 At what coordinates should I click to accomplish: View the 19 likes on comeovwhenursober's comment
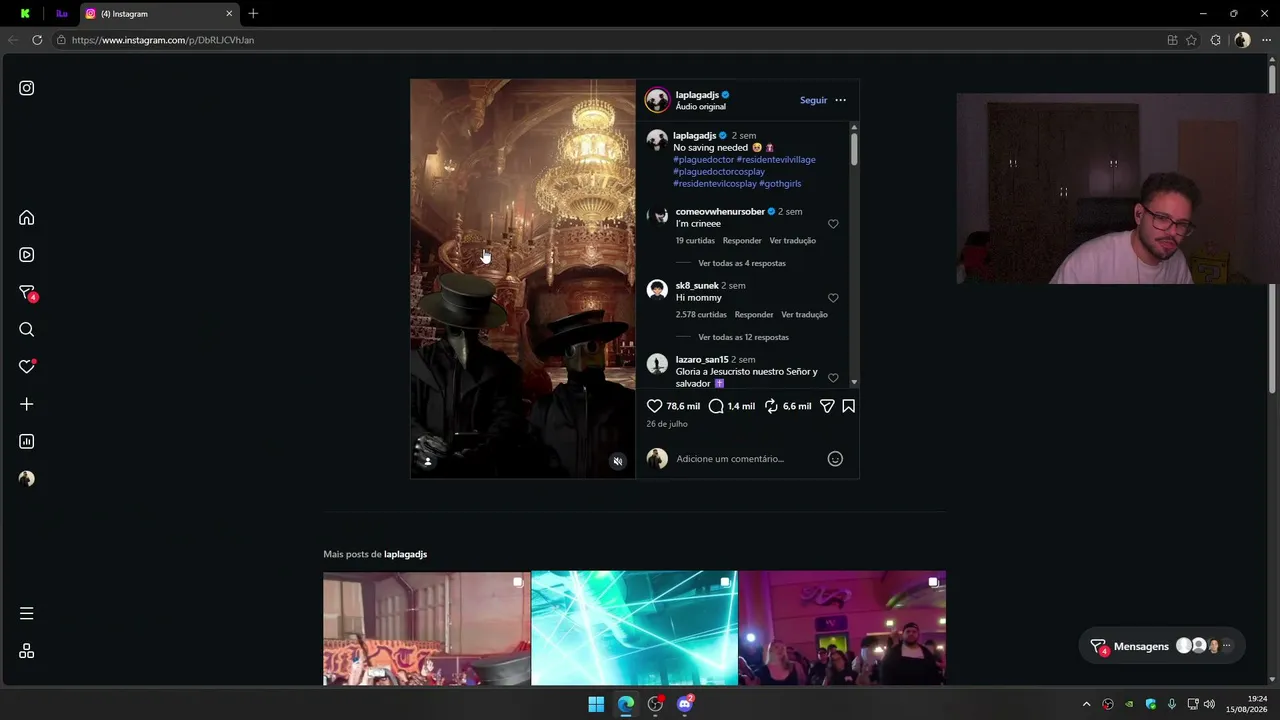click(x=695, y=241)
